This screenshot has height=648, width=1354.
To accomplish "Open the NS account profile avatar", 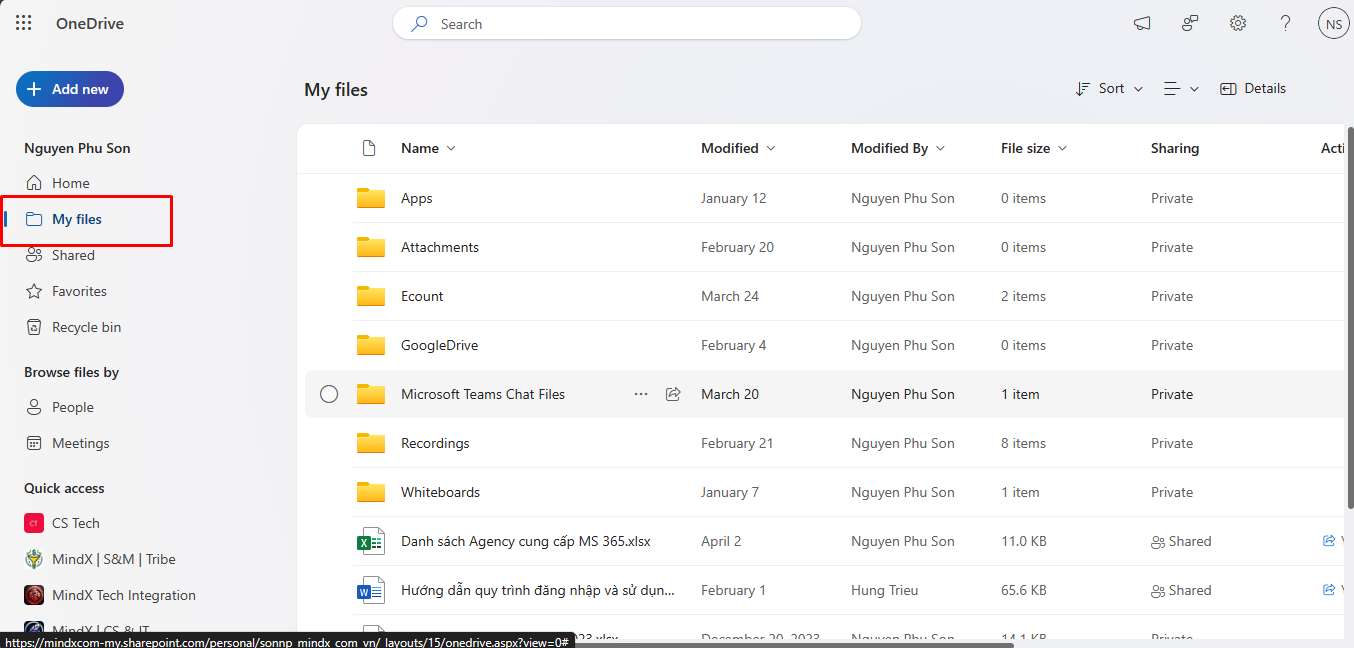I will (x=1333, y=23).
